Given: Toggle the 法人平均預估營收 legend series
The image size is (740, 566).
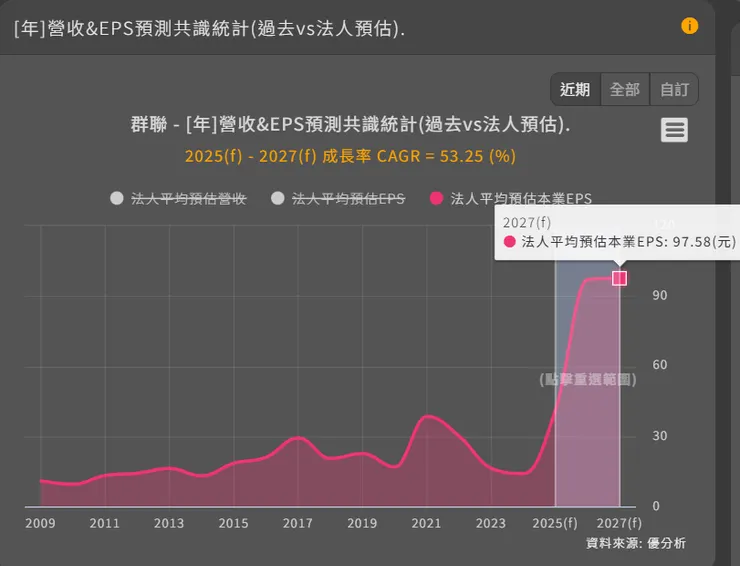Looking at the screenshot, I should [178, 199].
